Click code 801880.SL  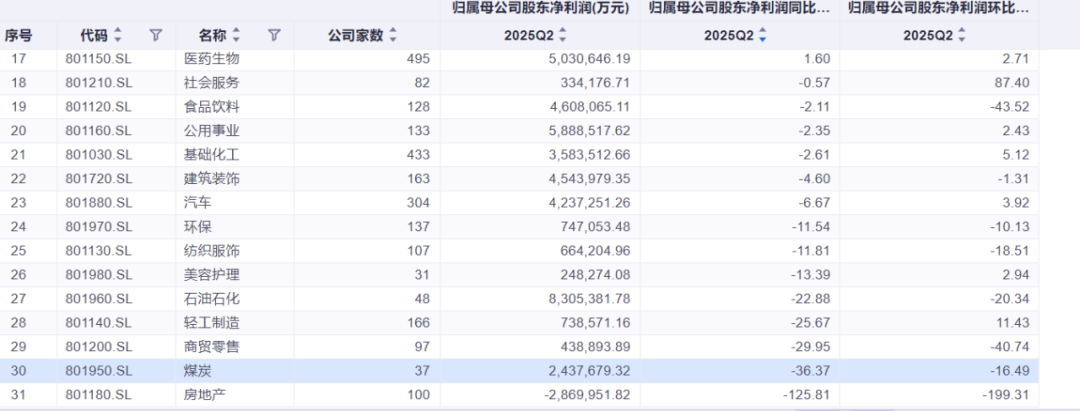click(98, 203)
